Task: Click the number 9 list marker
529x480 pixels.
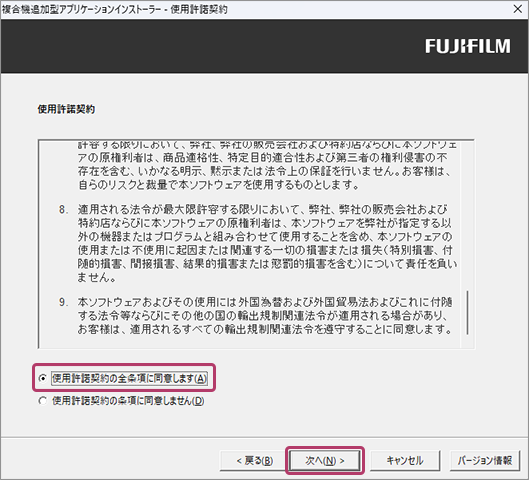Action: [x=63, y=302]
